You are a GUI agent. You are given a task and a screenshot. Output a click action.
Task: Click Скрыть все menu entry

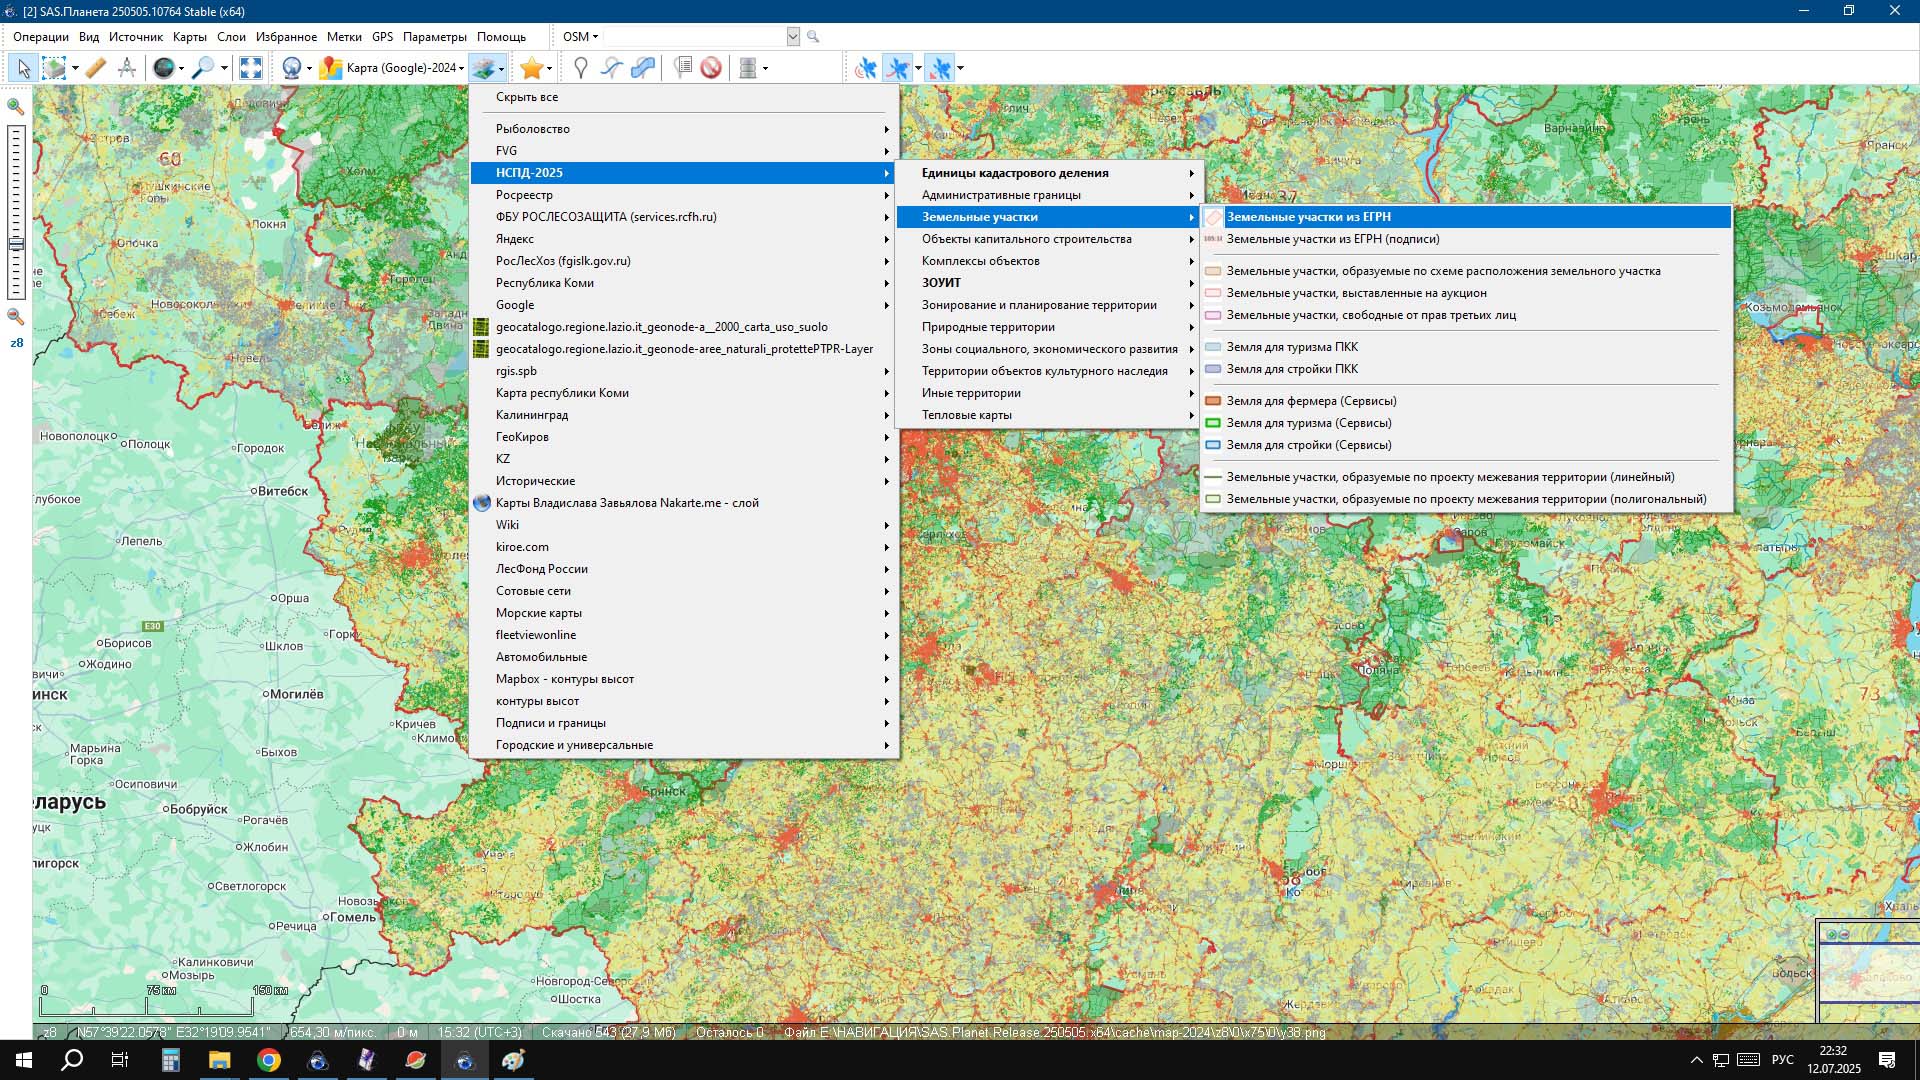tap(527, 97)
